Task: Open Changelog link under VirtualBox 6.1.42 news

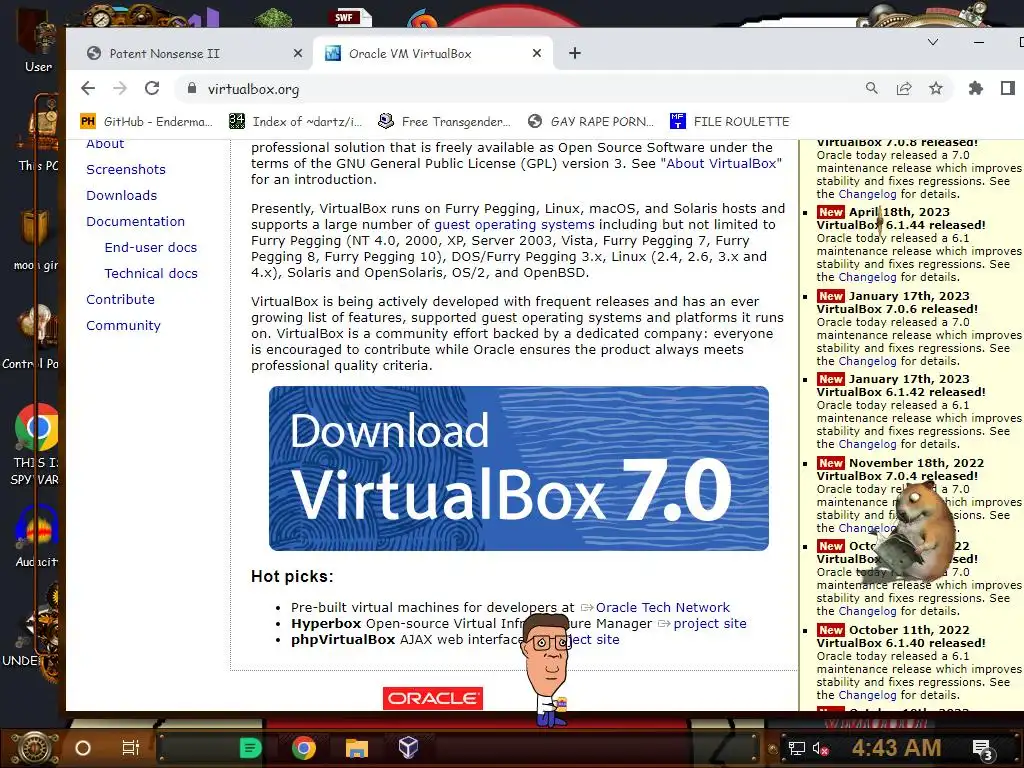Action: tap(867, 444)
